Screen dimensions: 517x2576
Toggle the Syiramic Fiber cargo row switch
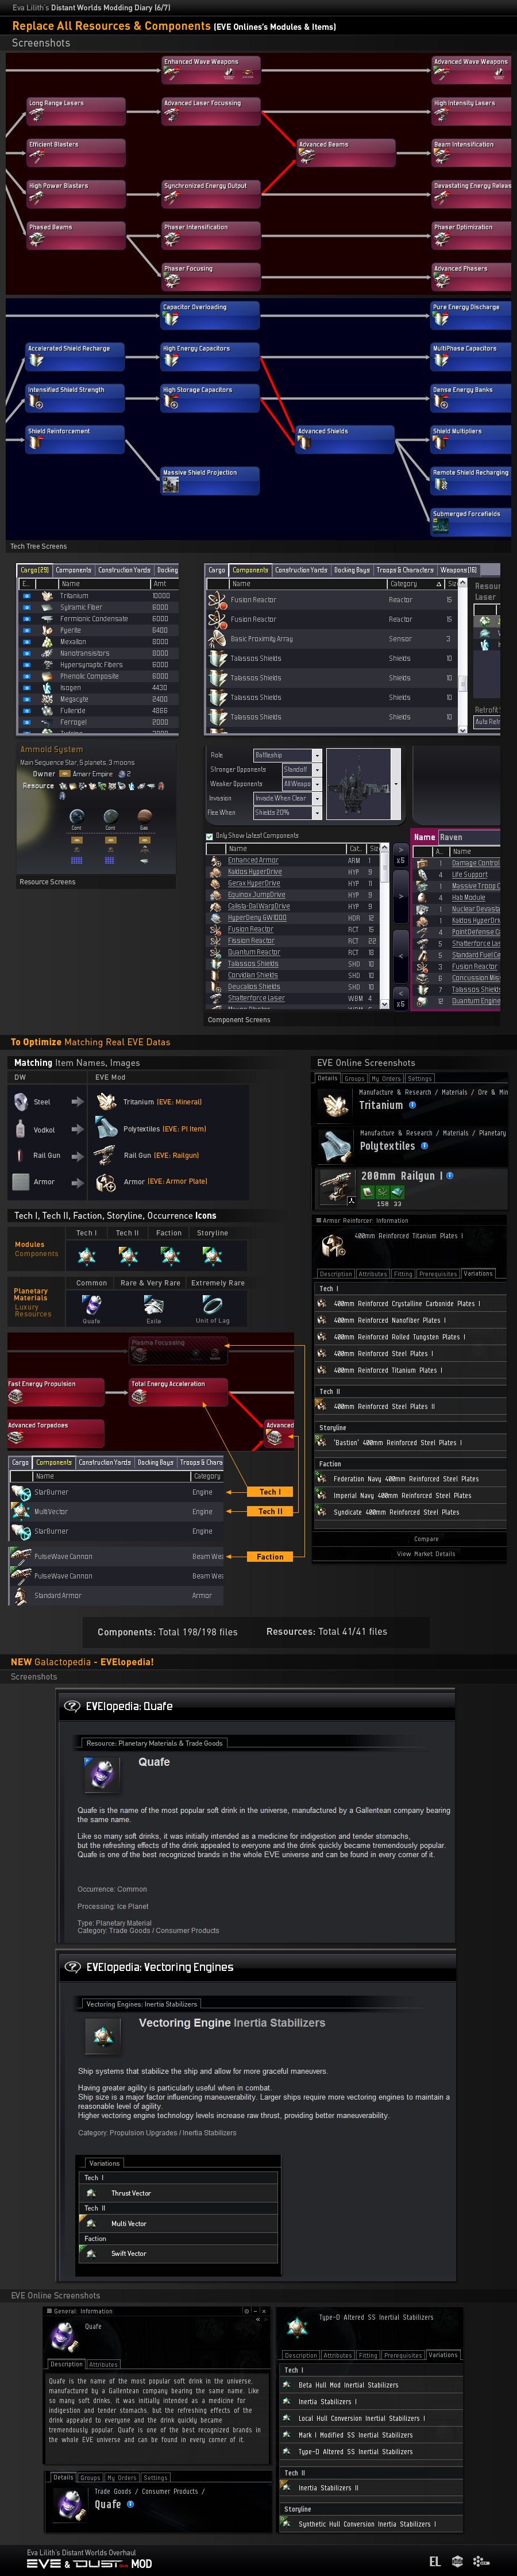[x=26, y=607]
